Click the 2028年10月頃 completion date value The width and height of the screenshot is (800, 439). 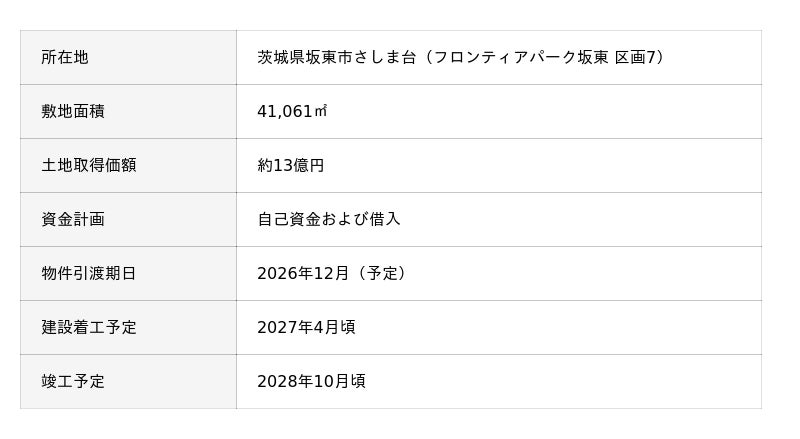(x=311, y=382)
